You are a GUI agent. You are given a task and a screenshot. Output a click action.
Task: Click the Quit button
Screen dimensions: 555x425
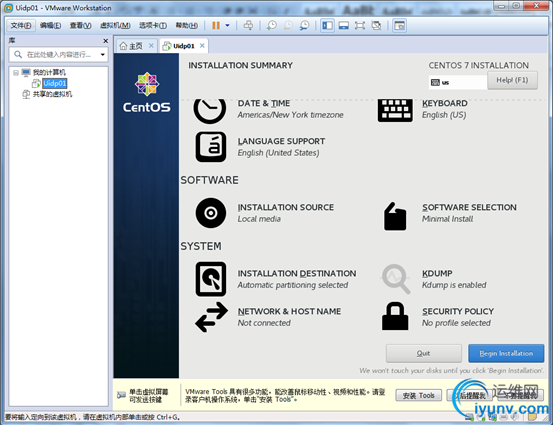[424, 353]
